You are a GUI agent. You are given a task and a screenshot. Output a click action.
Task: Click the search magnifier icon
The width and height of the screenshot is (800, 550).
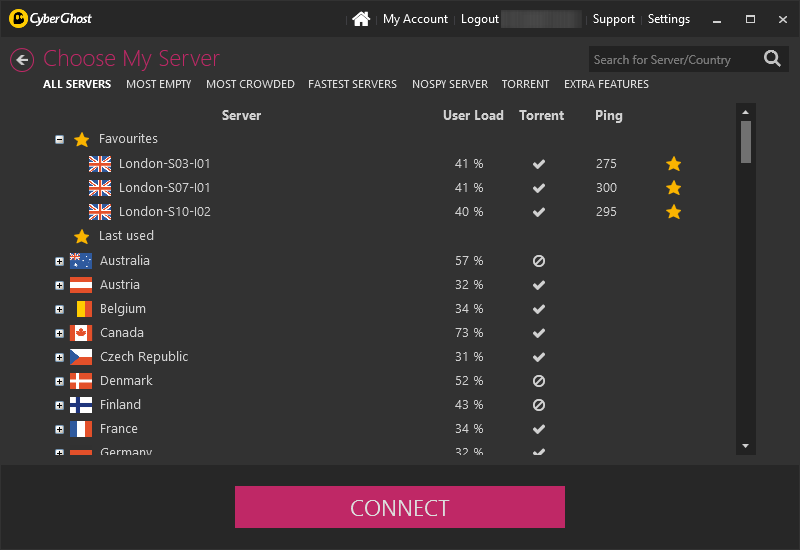coord(772,59)
